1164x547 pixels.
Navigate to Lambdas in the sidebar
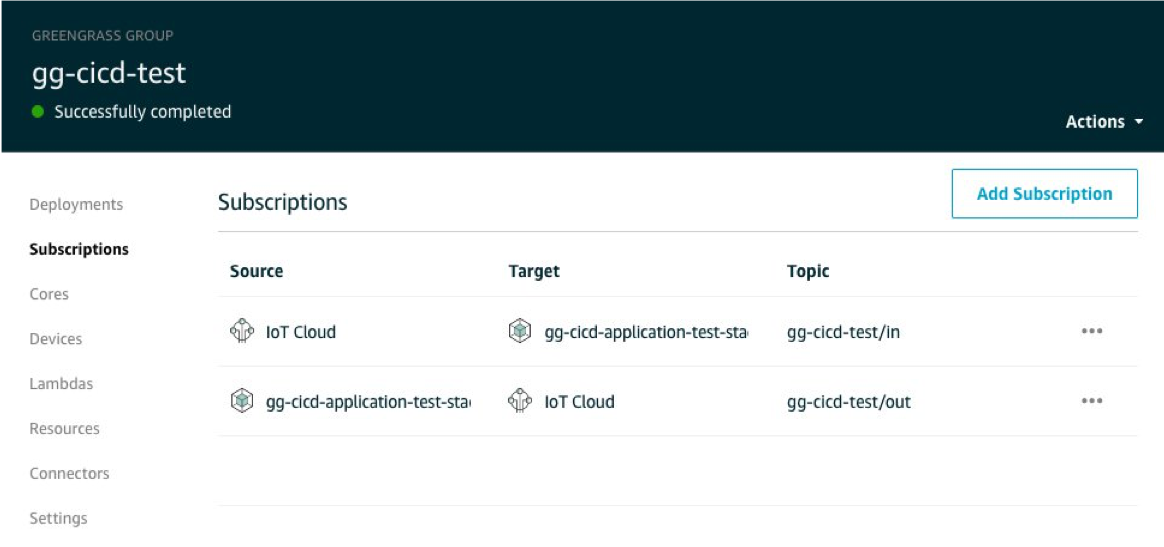61,384
